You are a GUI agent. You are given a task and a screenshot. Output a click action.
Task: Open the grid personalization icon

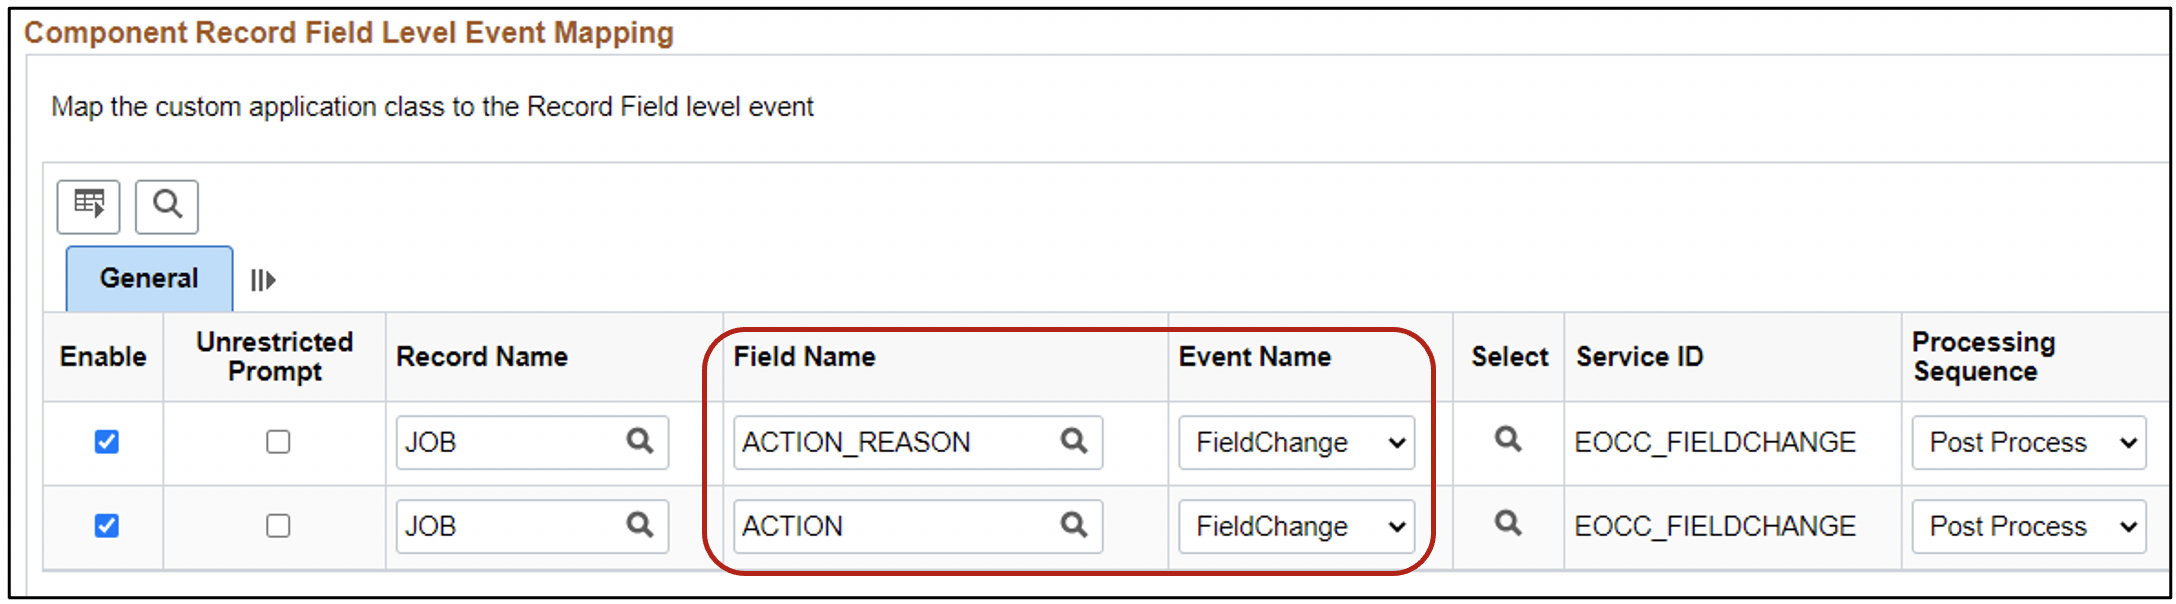click(87, 207)
